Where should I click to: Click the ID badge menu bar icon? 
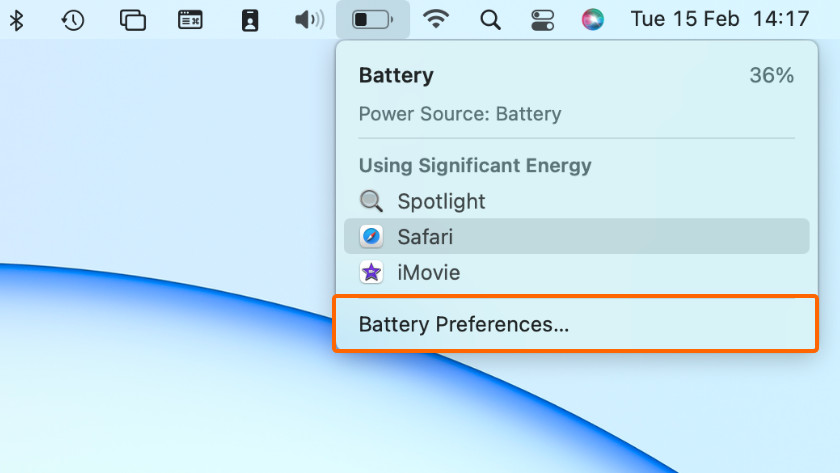click(x=250, y=20)
